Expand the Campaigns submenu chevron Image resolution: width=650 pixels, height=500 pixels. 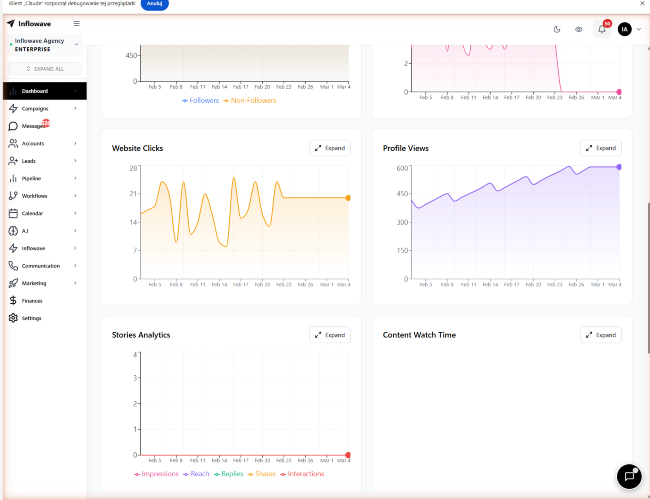pyautogui.click(x=75, y=108)
